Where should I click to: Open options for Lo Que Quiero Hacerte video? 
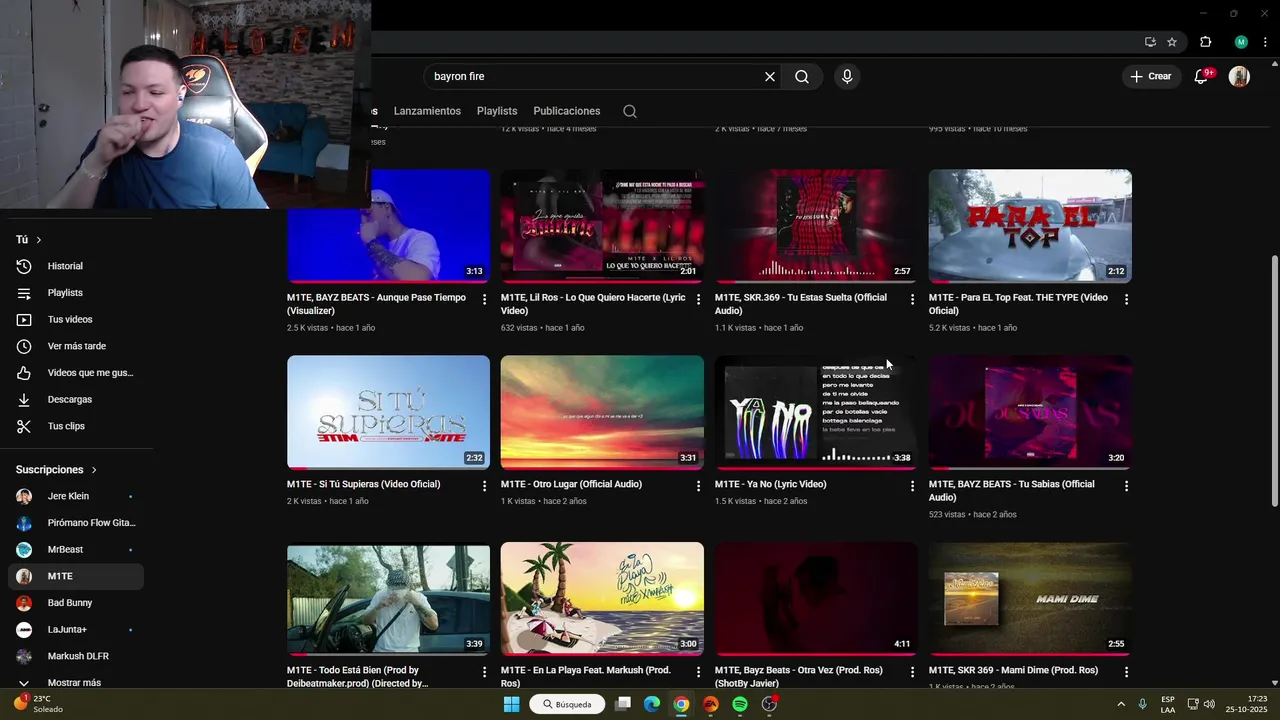click(699, 299)
